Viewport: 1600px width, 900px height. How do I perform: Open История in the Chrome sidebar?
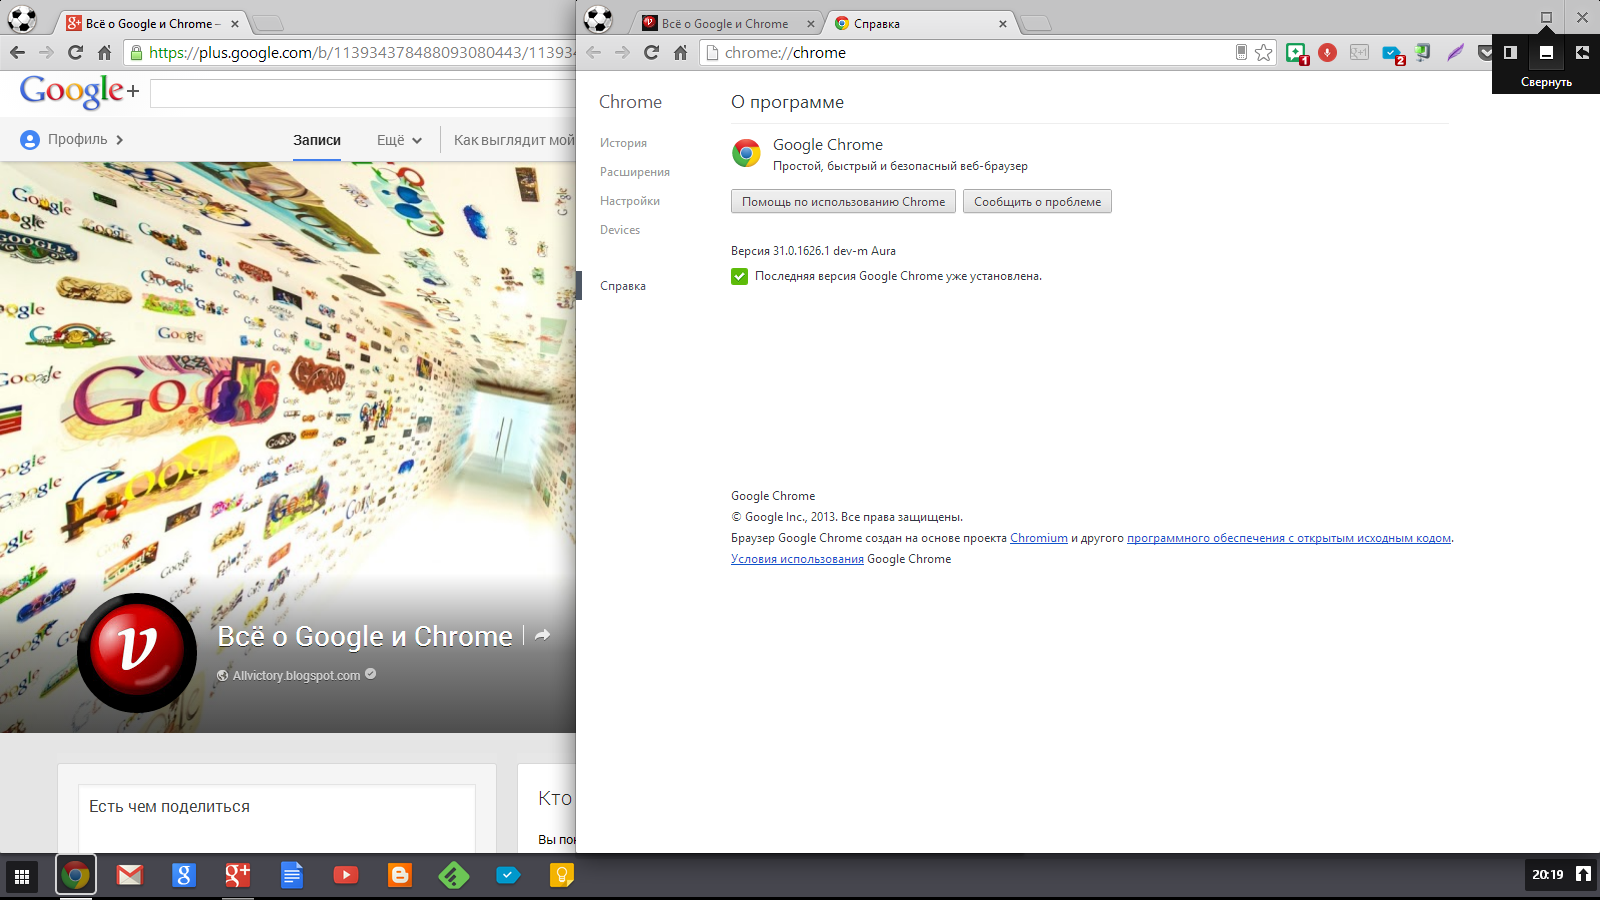pyautogui.click(x=623, y=143)
